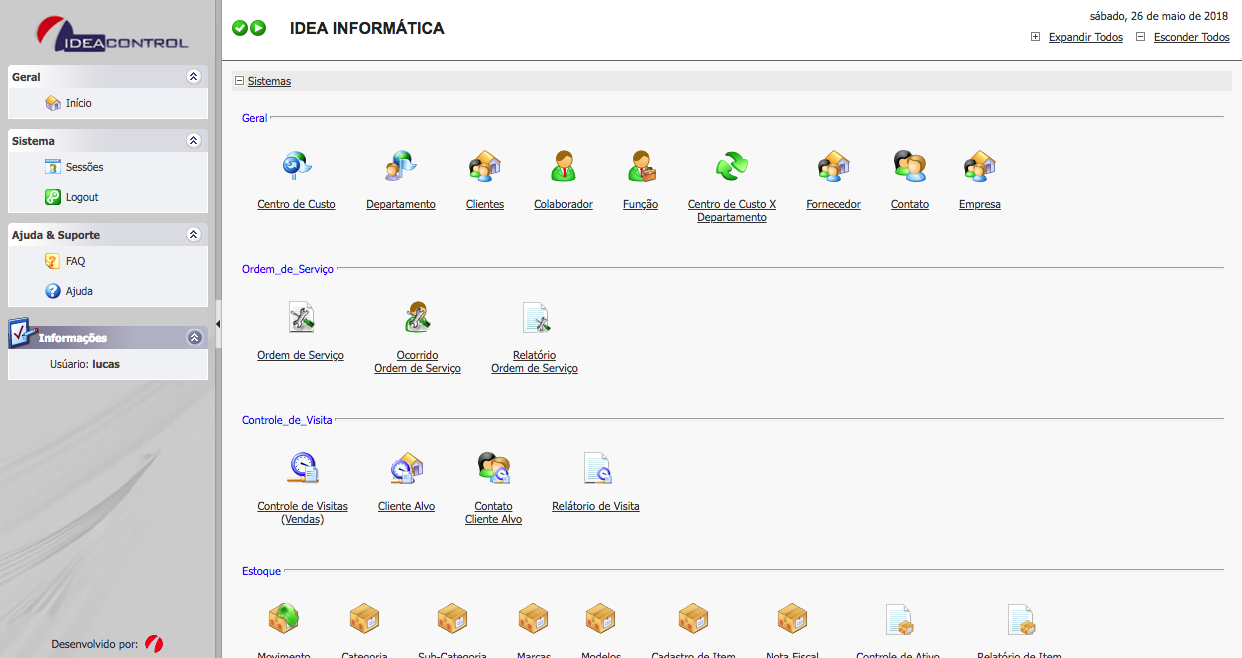Open the Cliente Alvo icon
This screenshot has width=1242, height=658.
click(x=407, y=467)
